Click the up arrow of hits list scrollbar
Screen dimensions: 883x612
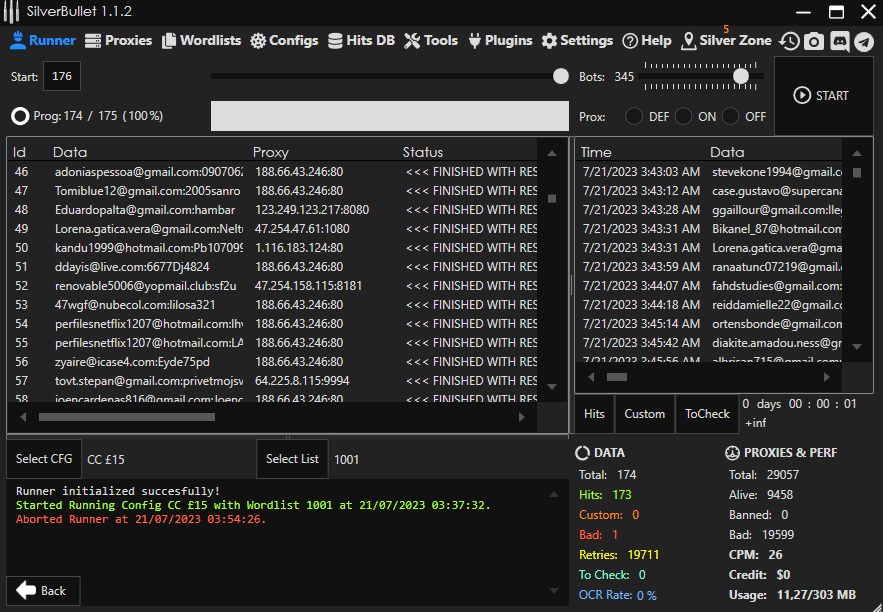(857, 153)
